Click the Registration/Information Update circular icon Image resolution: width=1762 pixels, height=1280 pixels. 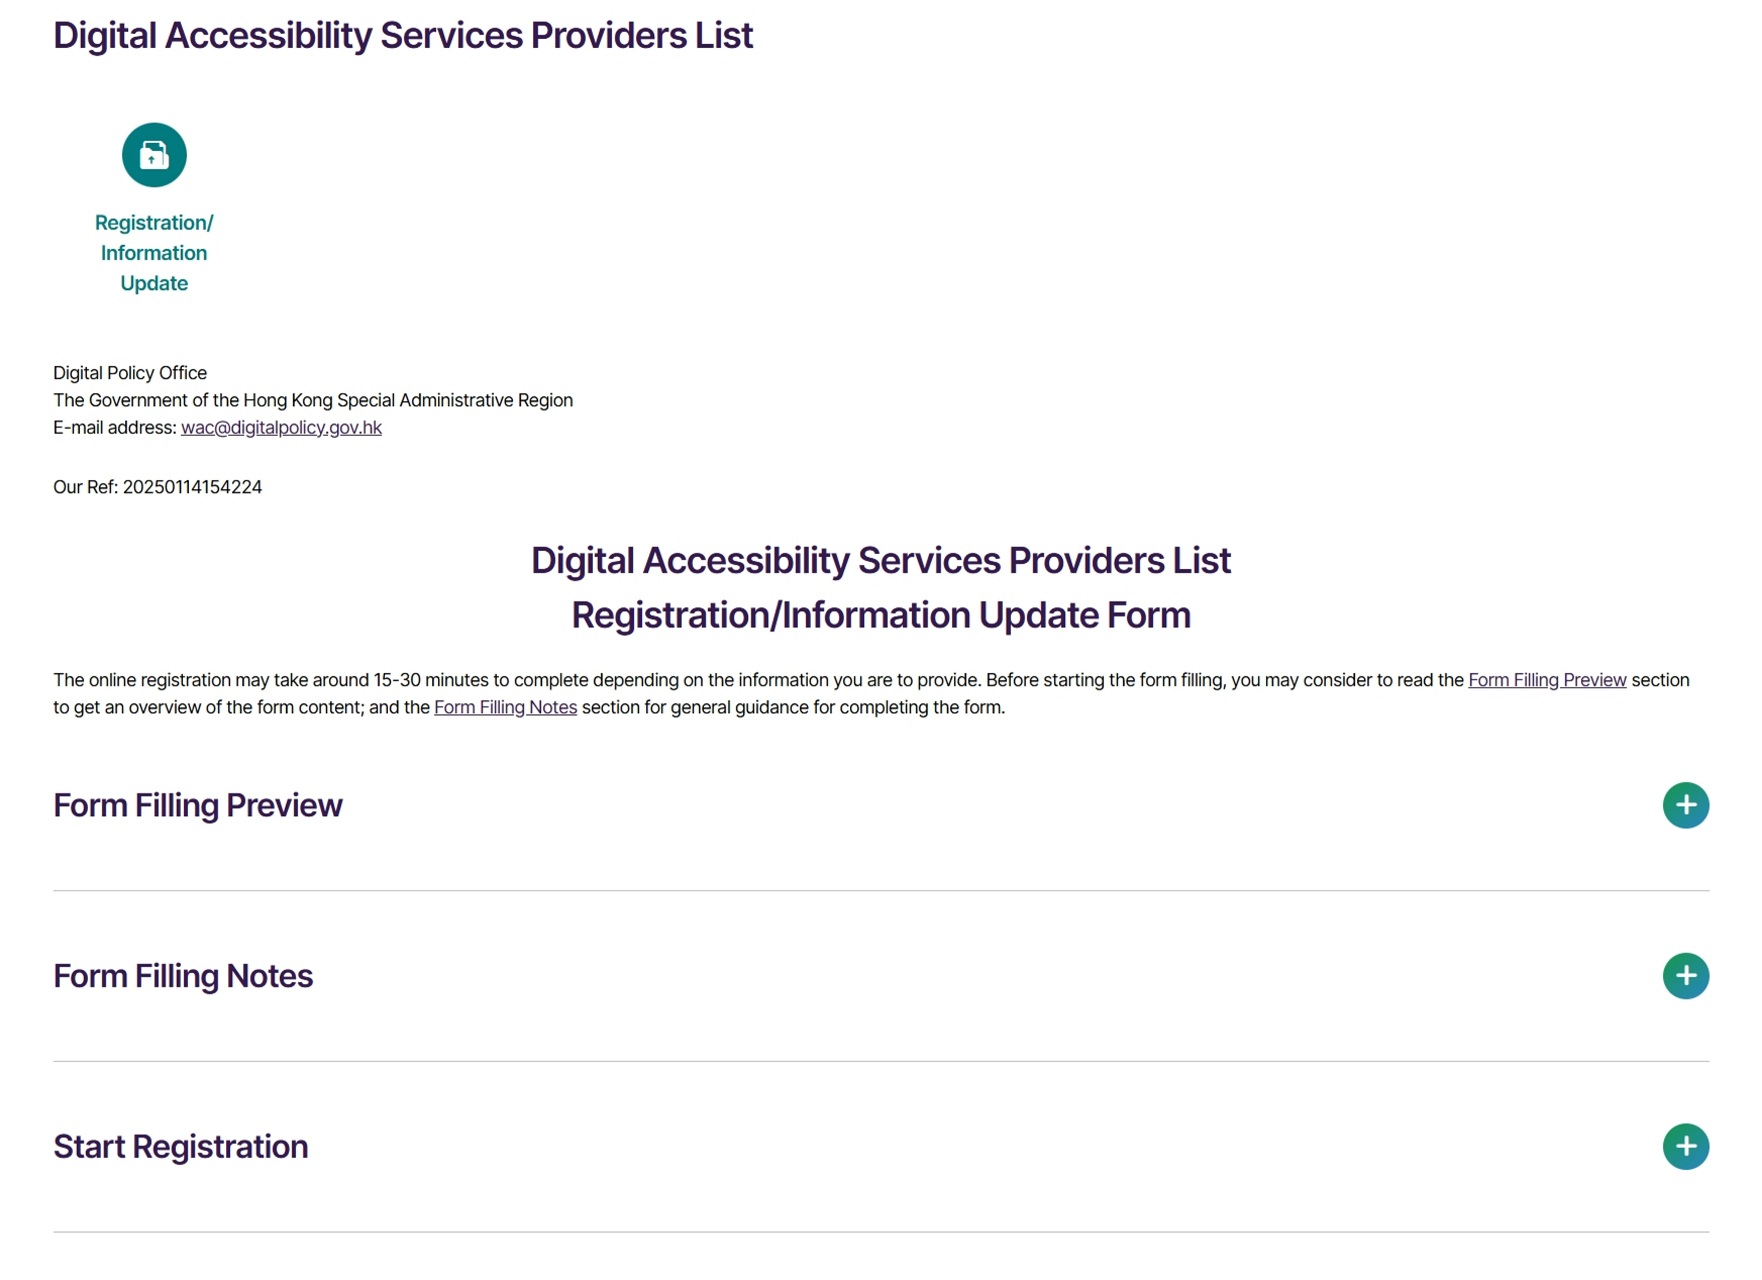pos(154,155)
